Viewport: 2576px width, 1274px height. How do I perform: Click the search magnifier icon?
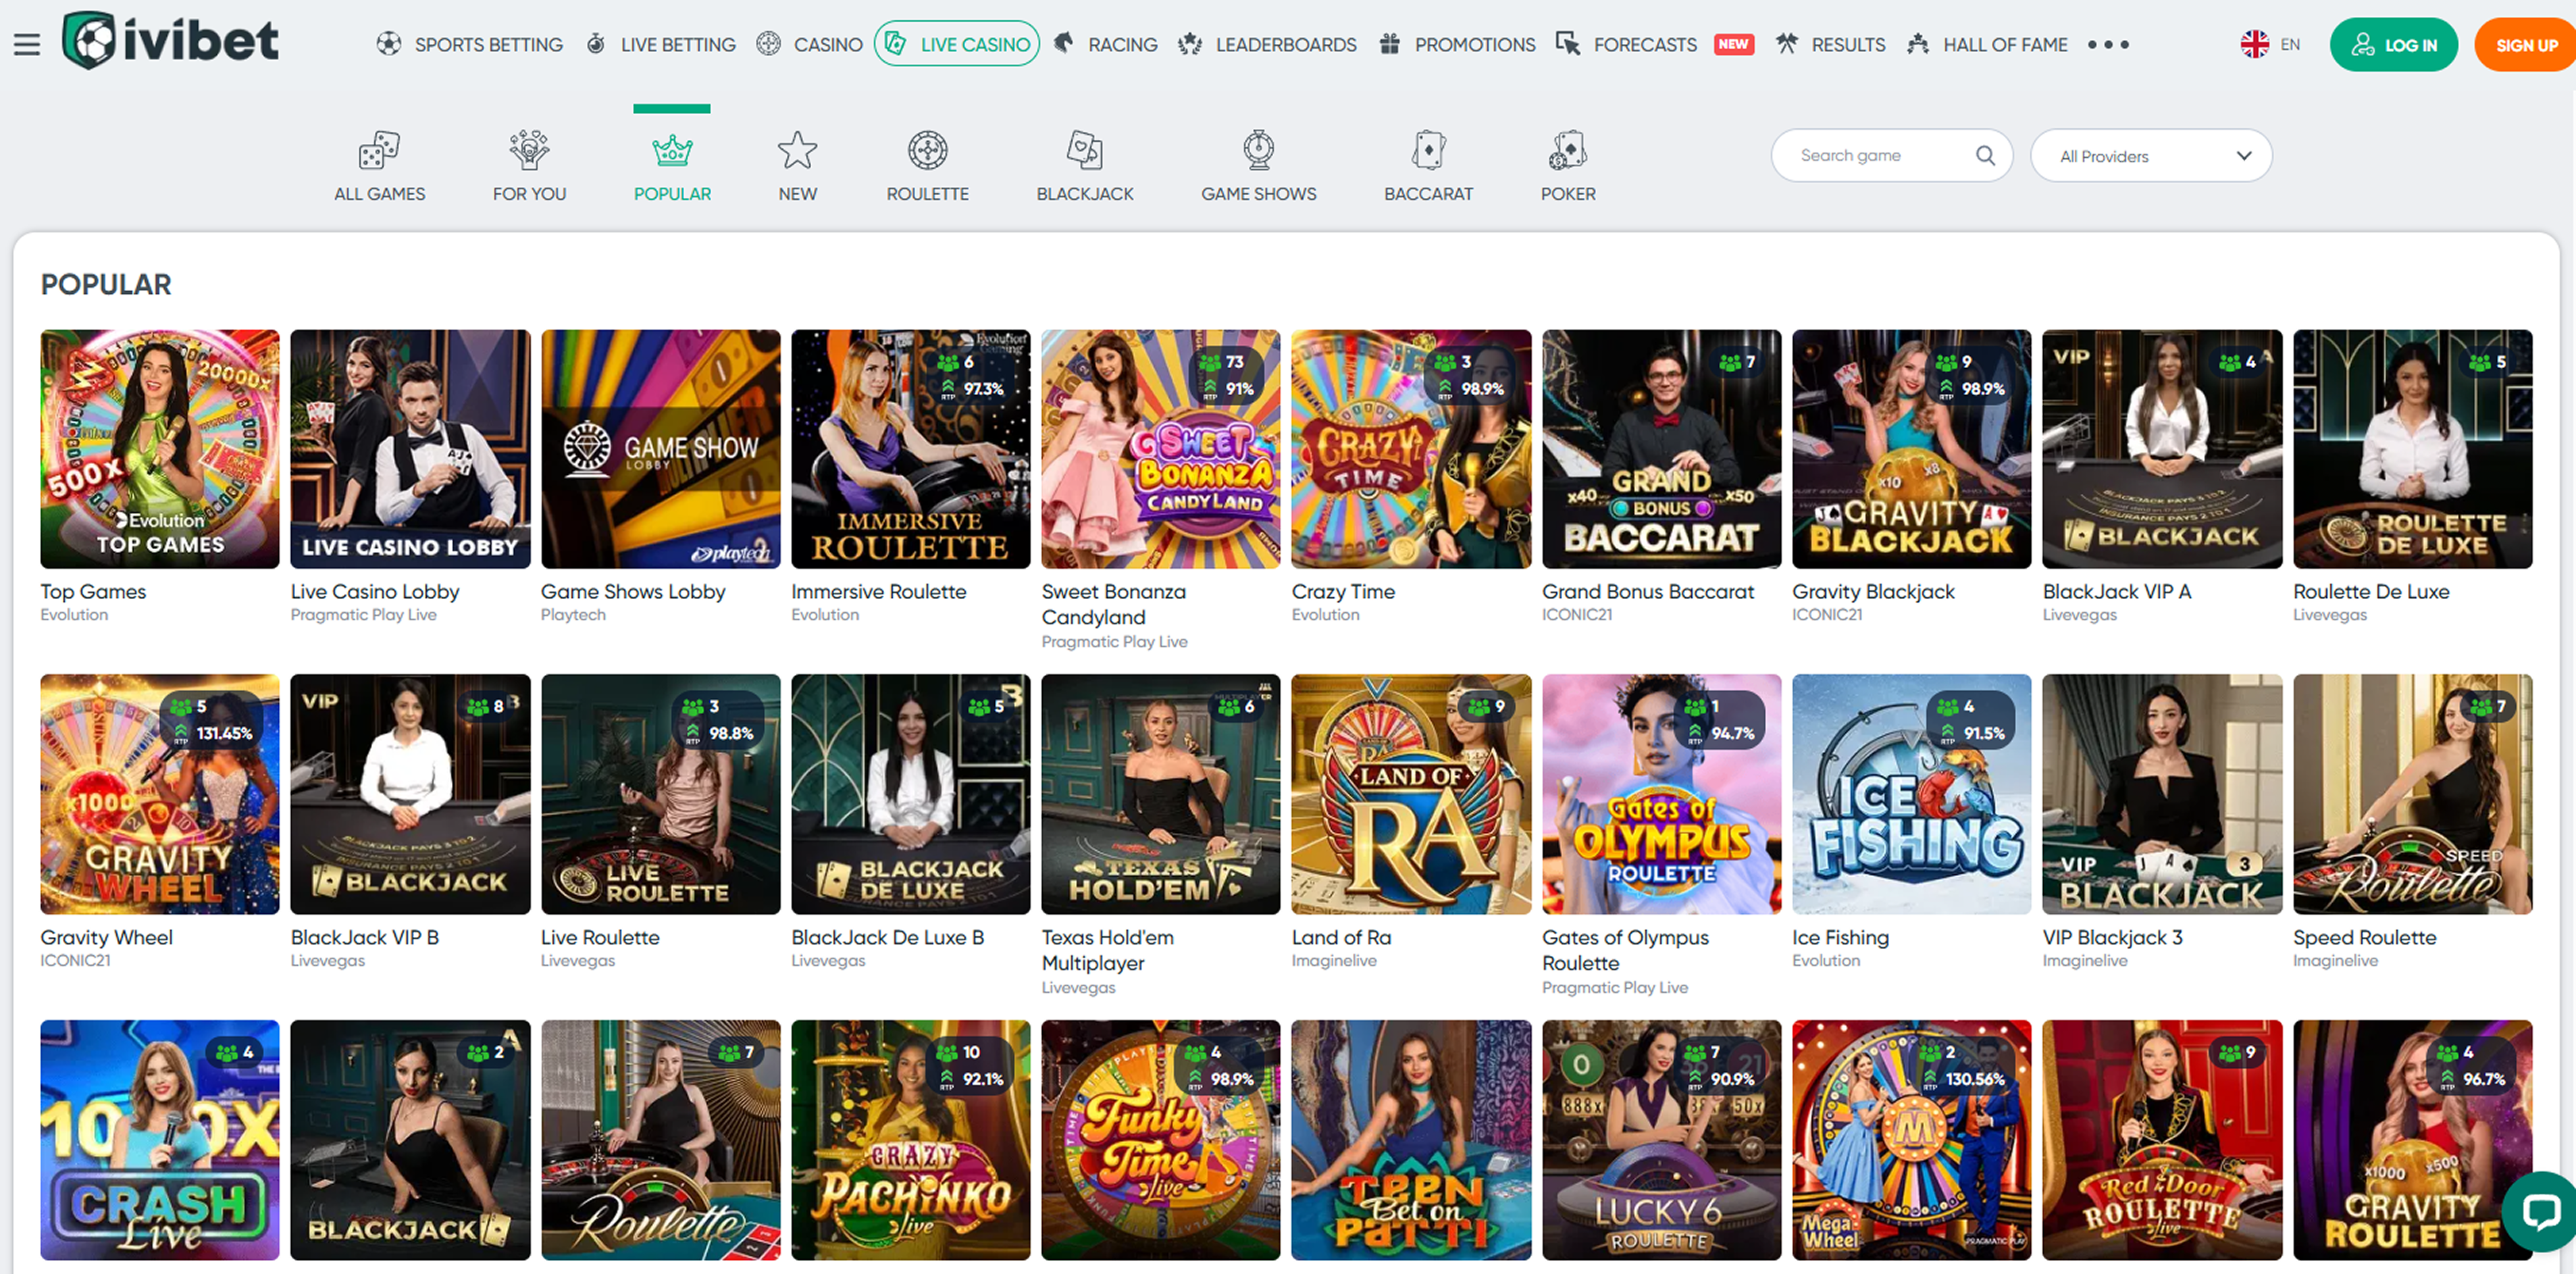pyautogui.click(x=1985, y=155)
